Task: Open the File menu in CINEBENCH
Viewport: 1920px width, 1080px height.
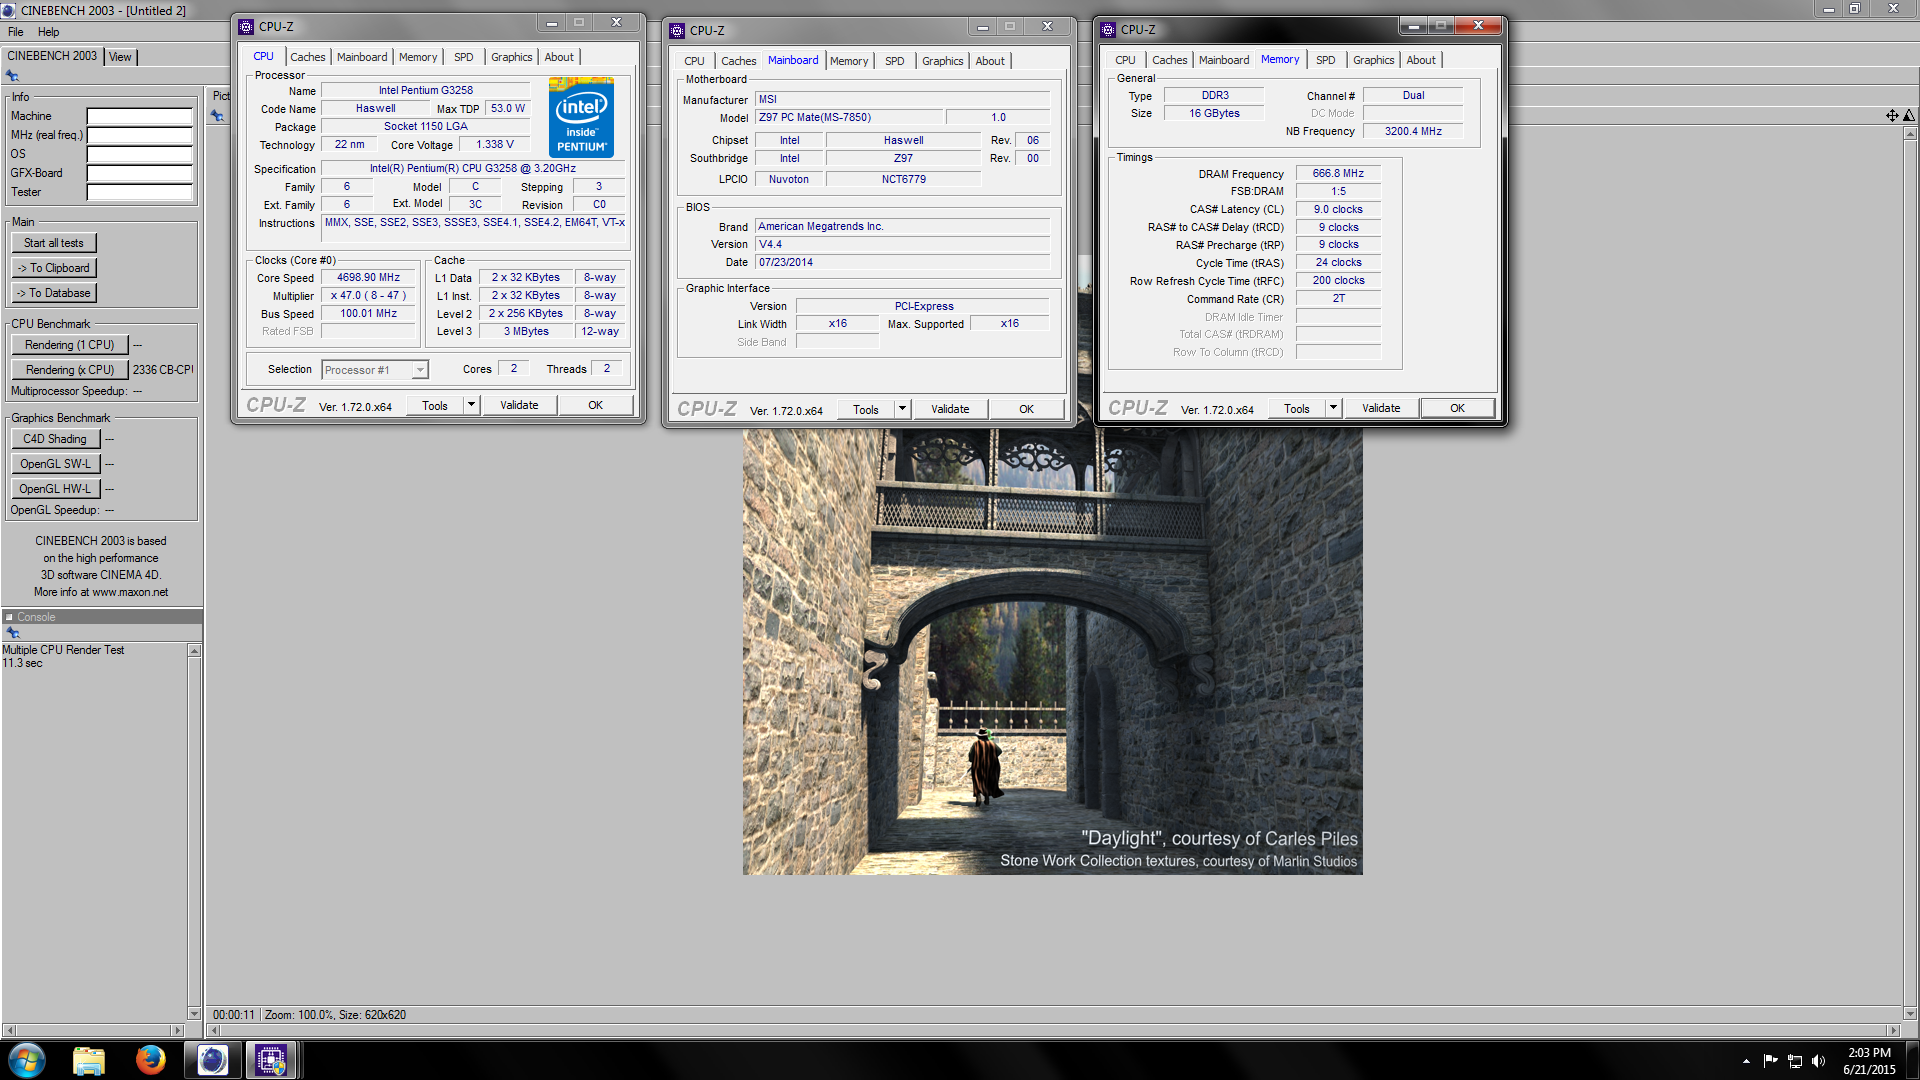Action: (16, 32)
